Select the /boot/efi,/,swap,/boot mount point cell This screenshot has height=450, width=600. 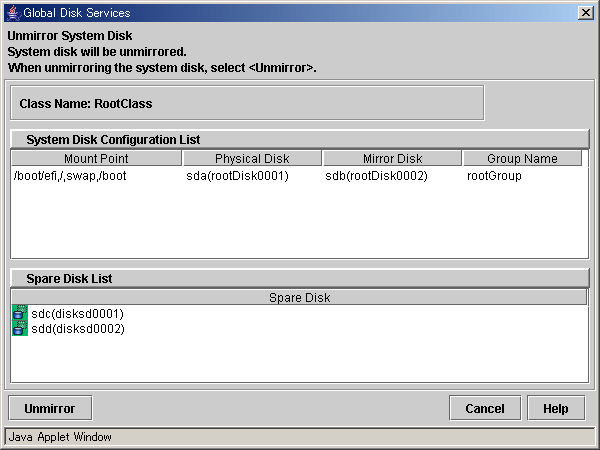pos(70,176)
